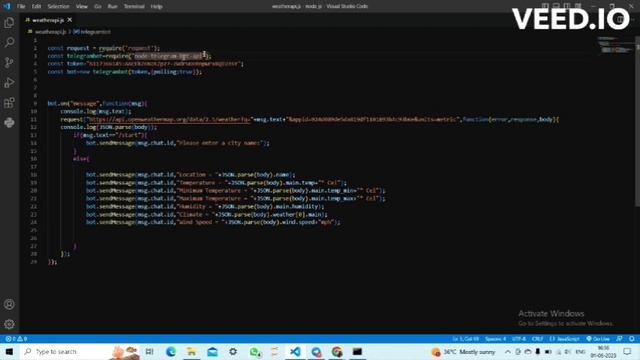The width and height of the screenshot is (640, 360).
Task: Open the taskbar clock and date
Action: tap(603, 351)
